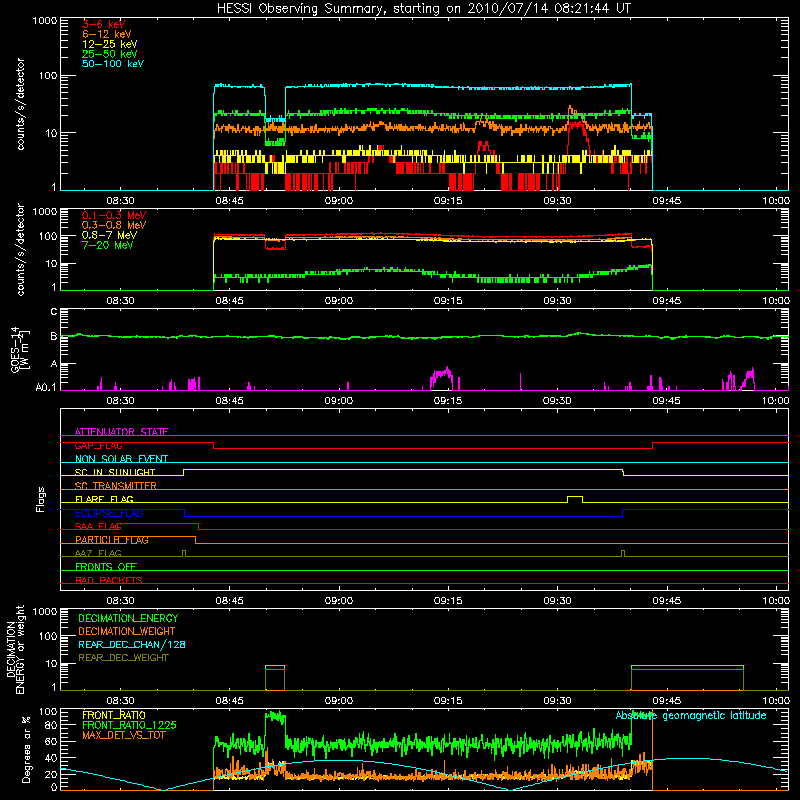The height and width of the screenshot is (800, 800).
Task: Select the ECLIPSE_FLAG label
Action: point(109,513)
